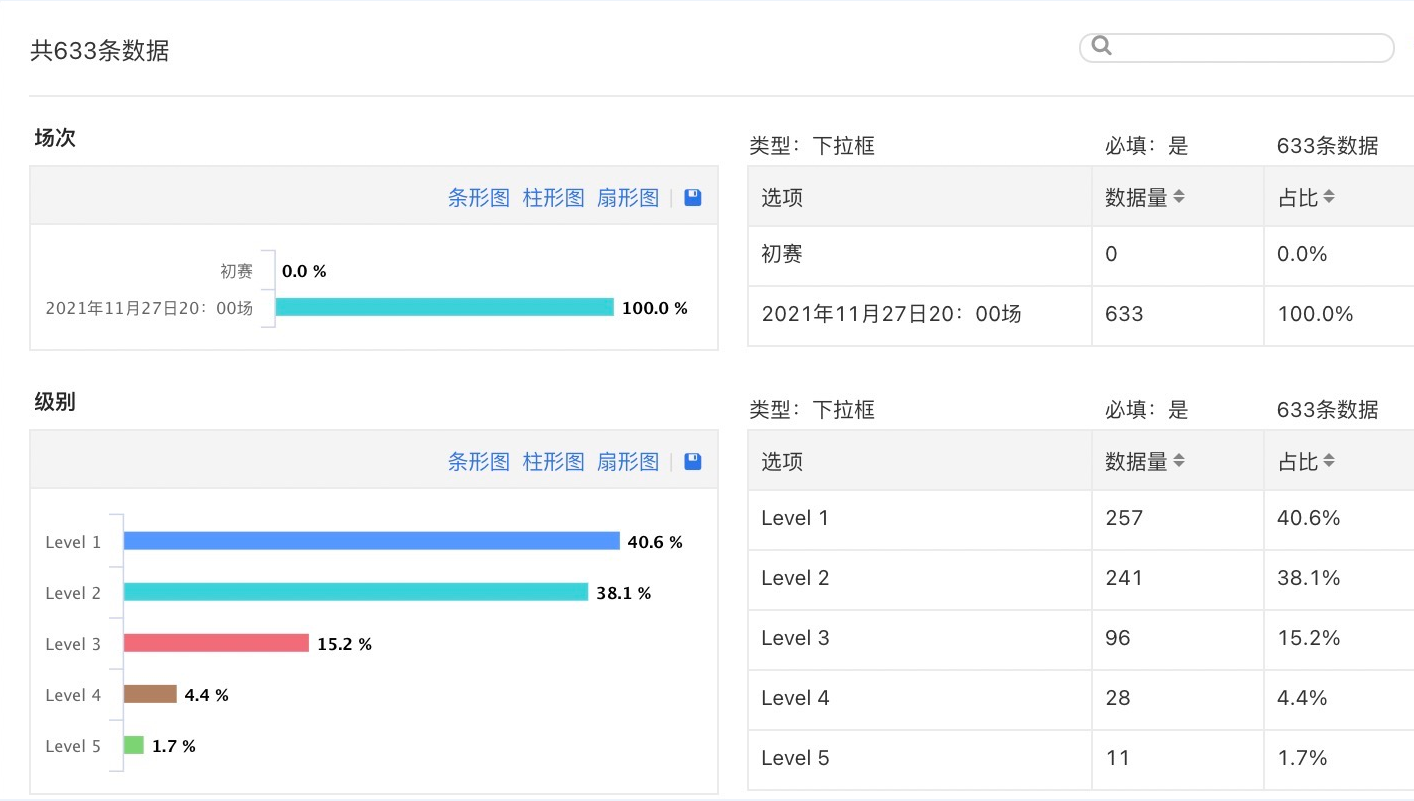Click the Level 1 chart axis label
Viewport: 1414px width, 801px height.
[73, 542]
